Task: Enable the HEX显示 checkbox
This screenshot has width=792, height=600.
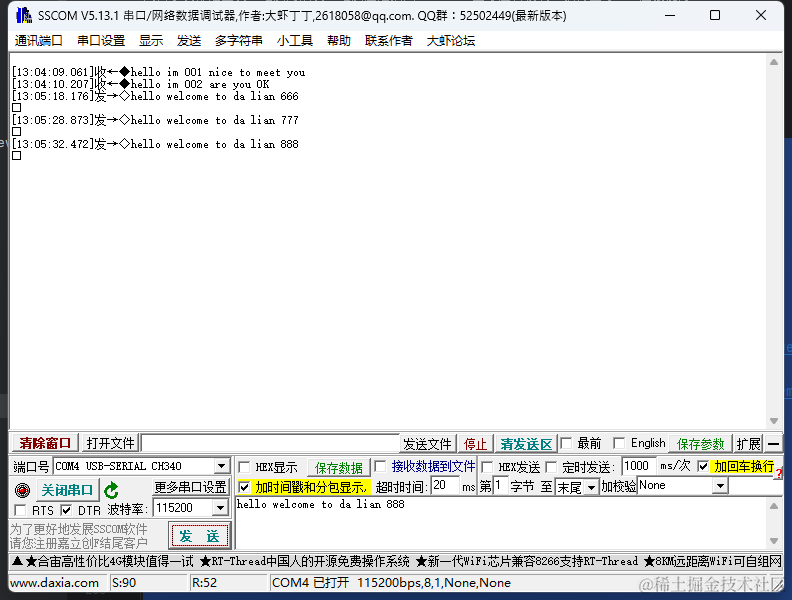Action: click(x=244, y=467)
